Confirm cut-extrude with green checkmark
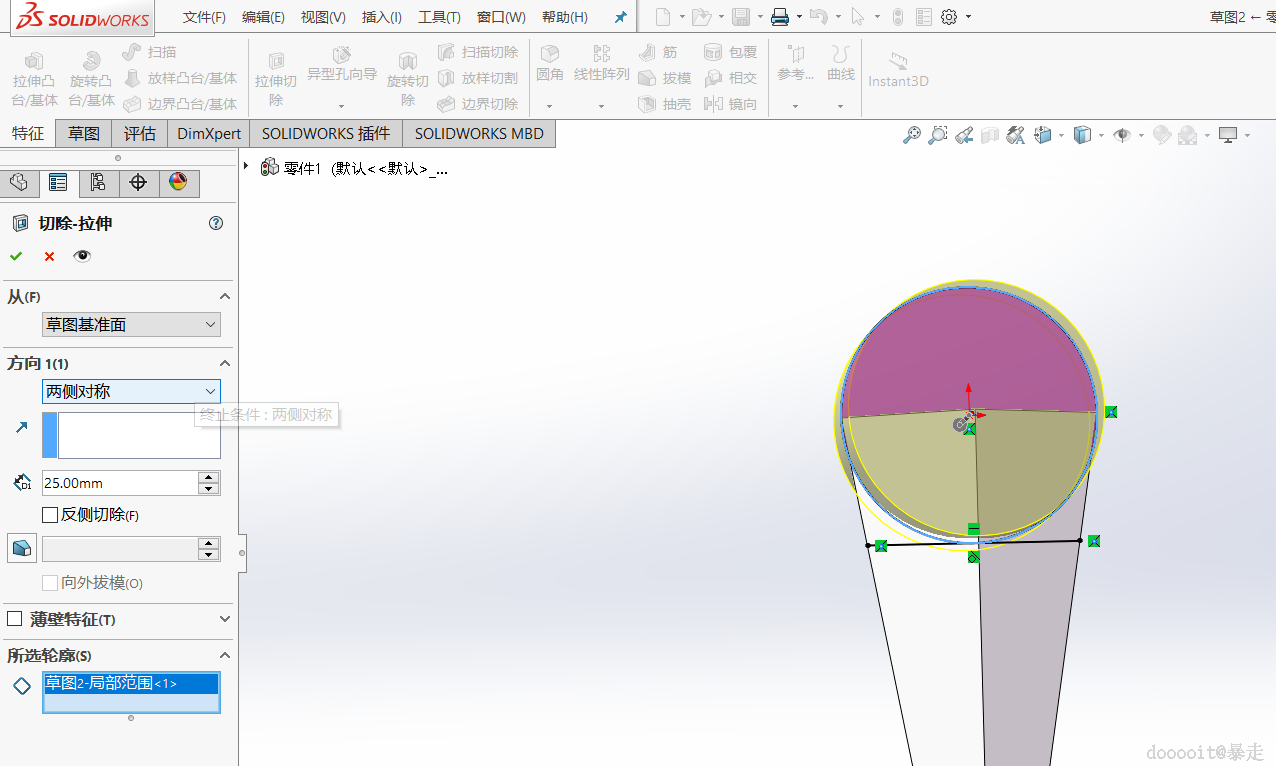 (x=16, y=256)
